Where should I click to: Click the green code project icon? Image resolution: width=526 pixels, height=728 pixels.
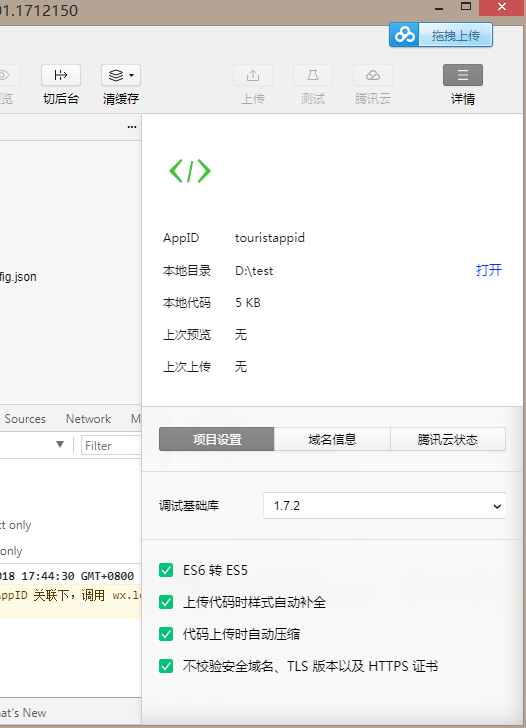pyautogui.click(x=190, y=171)
